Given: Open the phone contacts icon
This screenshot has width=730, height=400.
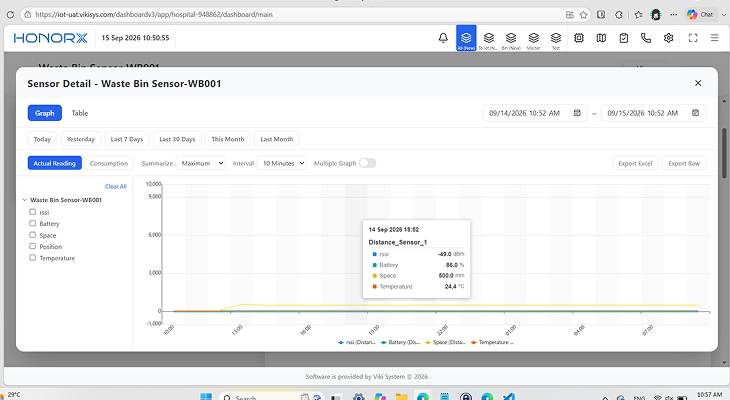Looking at the screenshot, I should coord(646,38).
